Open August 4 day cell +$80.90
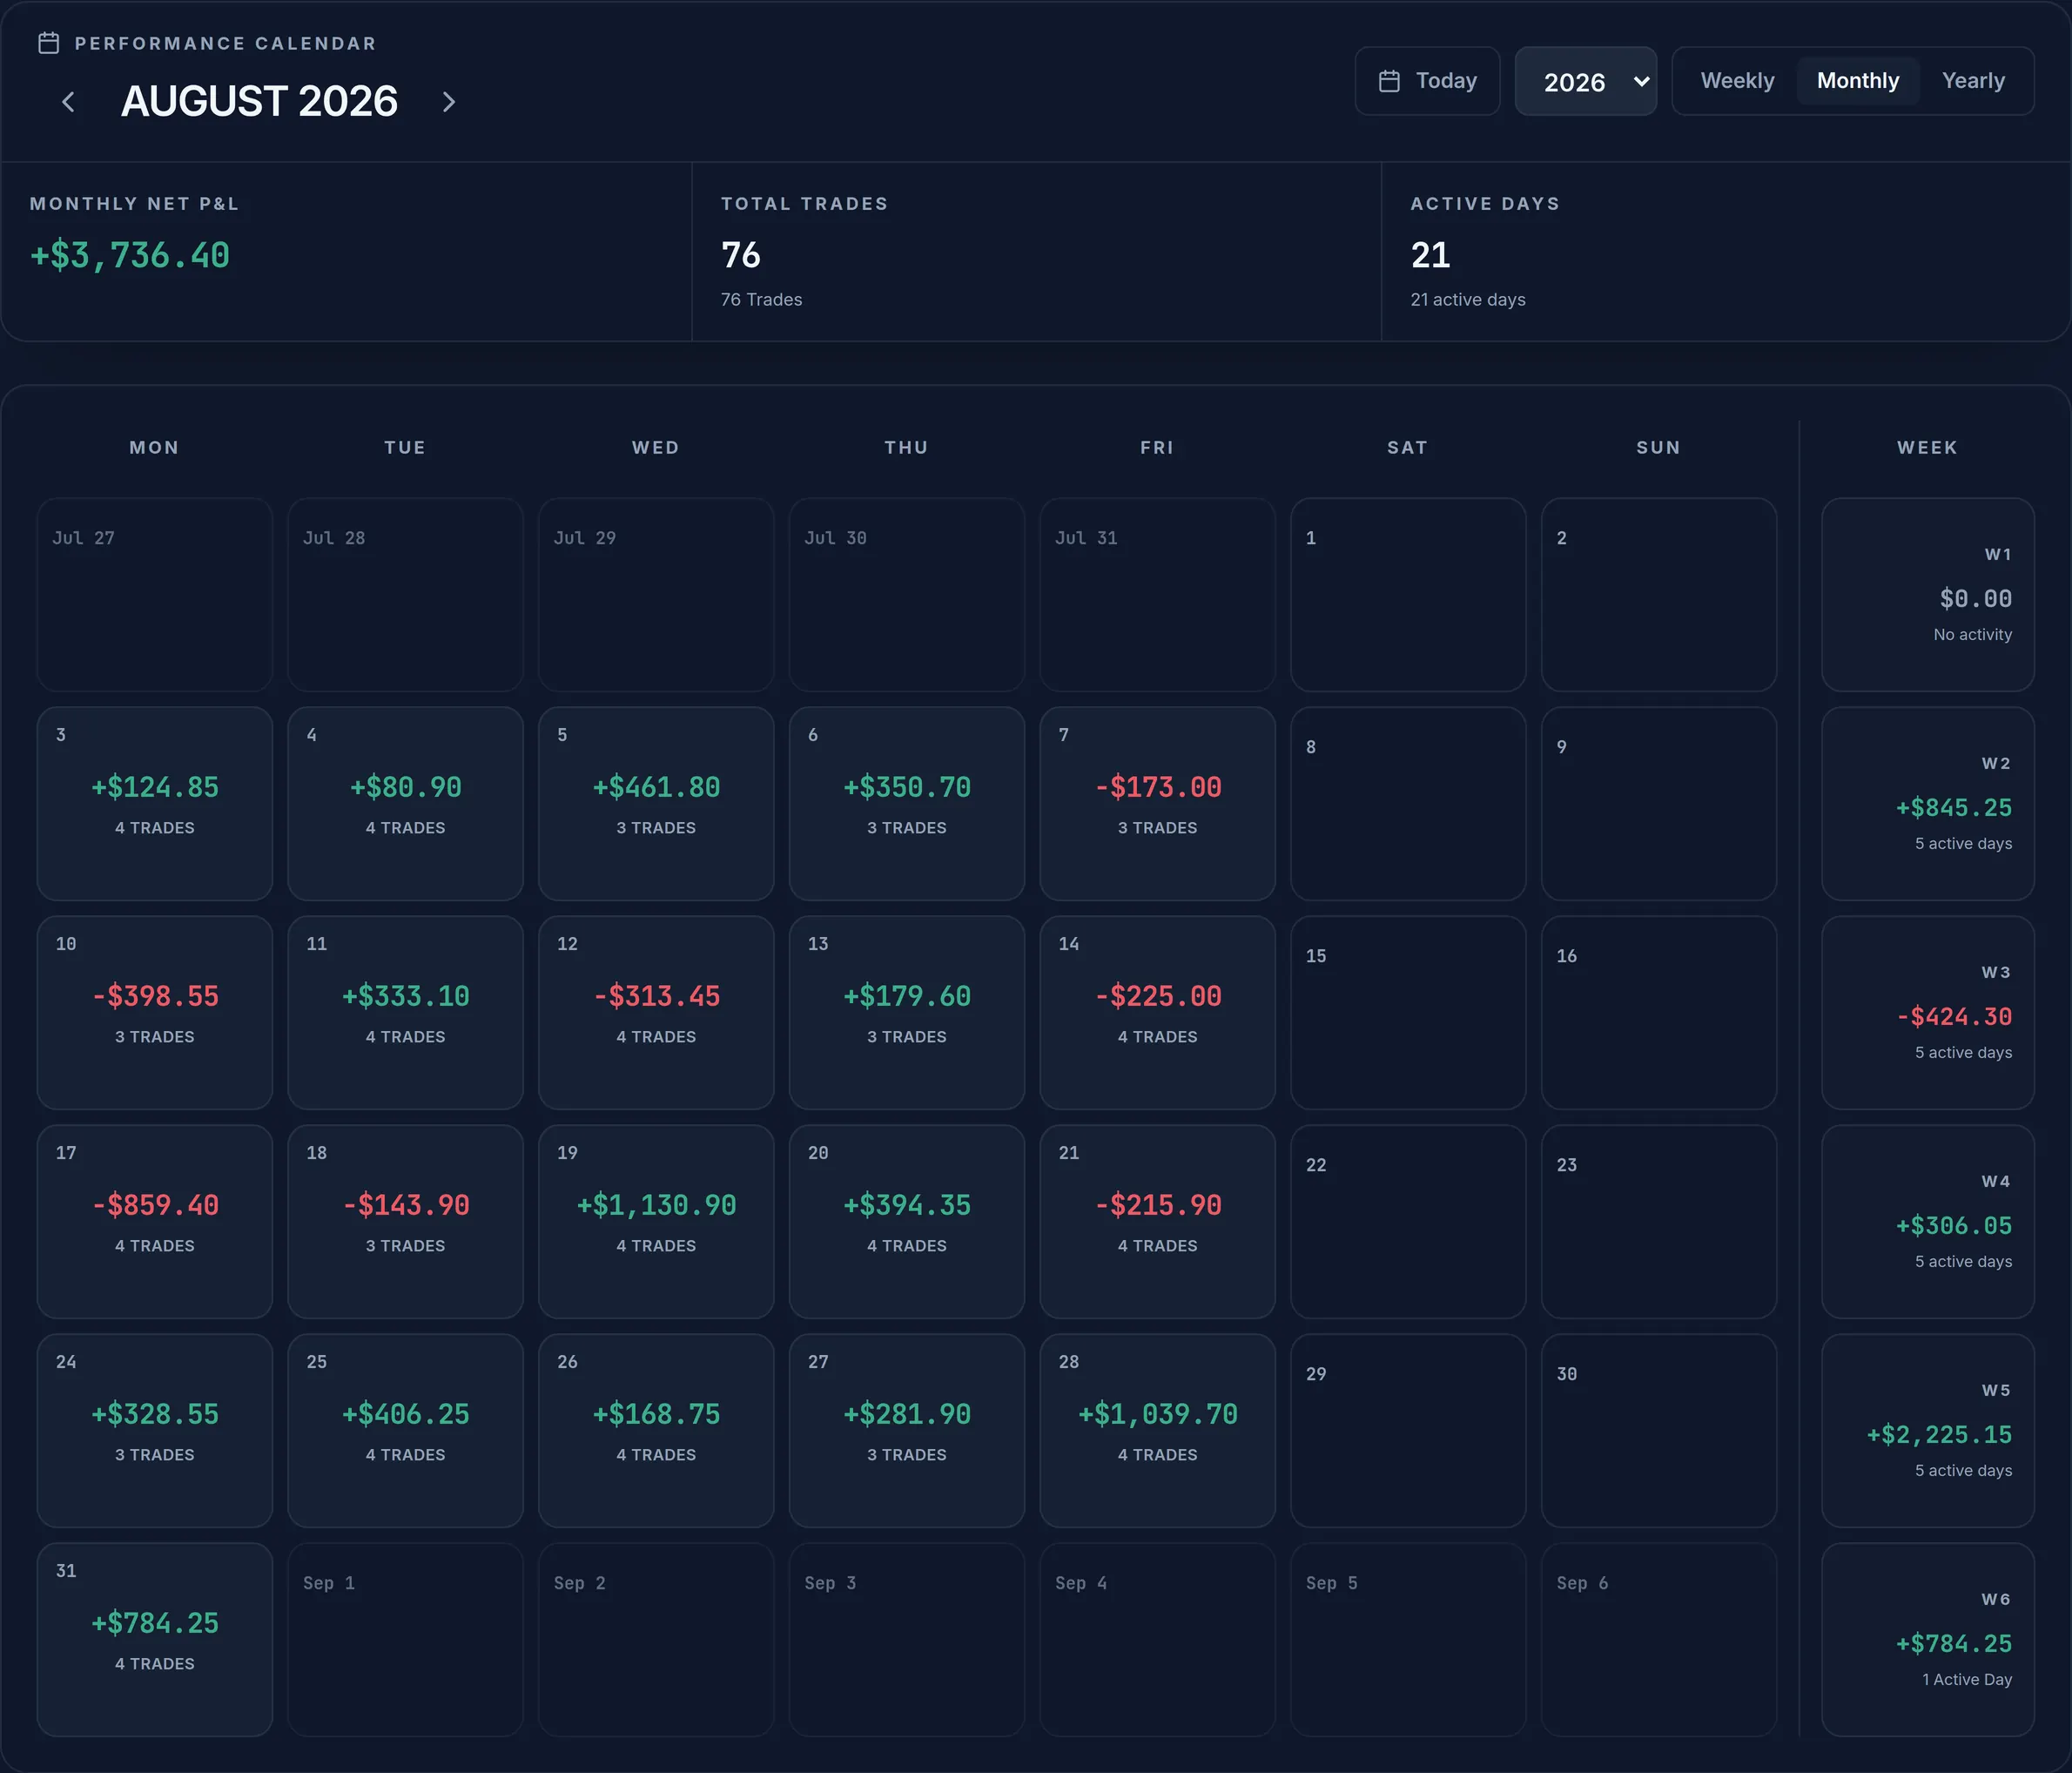 point(405,804)
